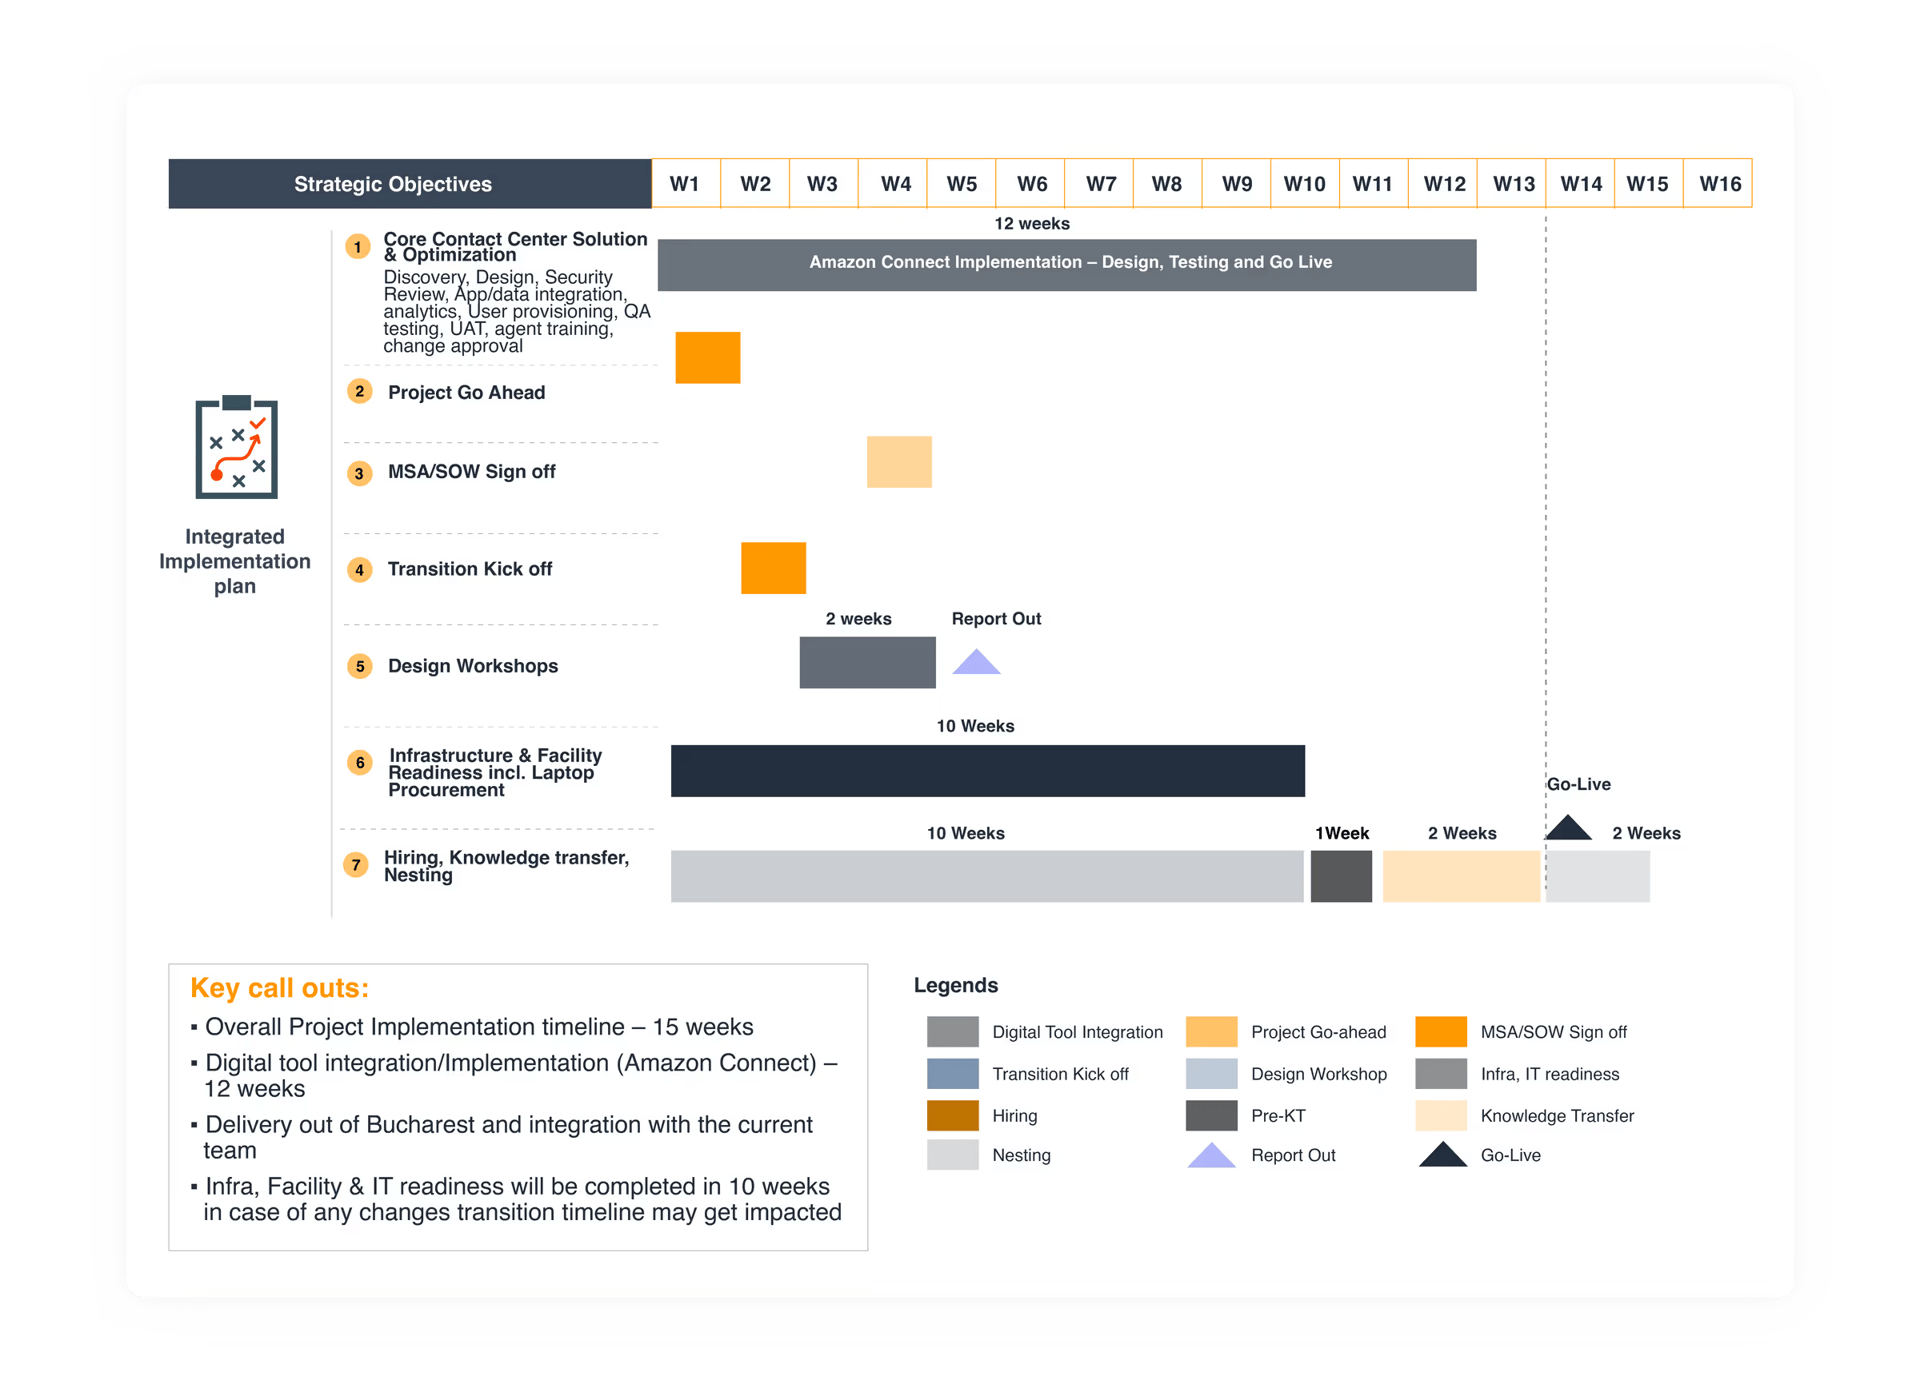Click the Project Go Ahead row label
The height and width of the screenshot is (1396, 1920).
click(x=466, y=392)
